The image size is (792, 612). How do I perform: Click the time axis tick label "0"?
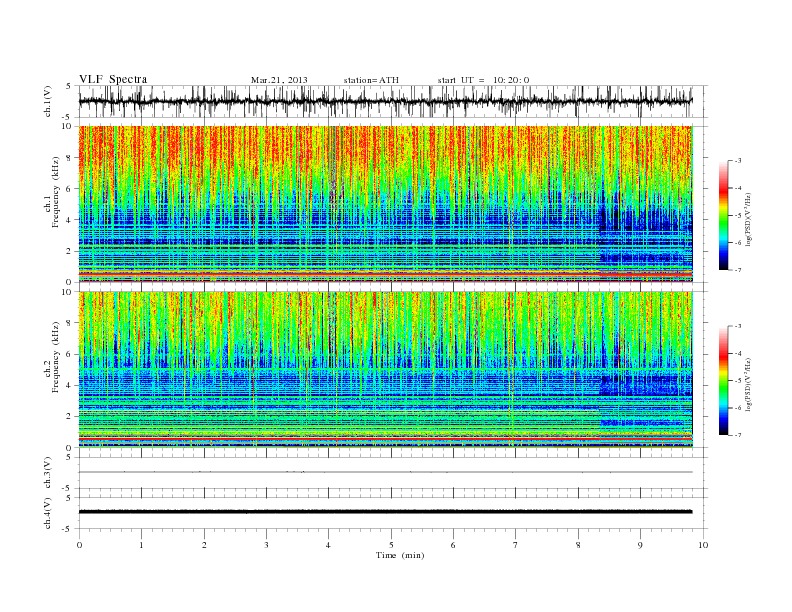coord(79,545)
